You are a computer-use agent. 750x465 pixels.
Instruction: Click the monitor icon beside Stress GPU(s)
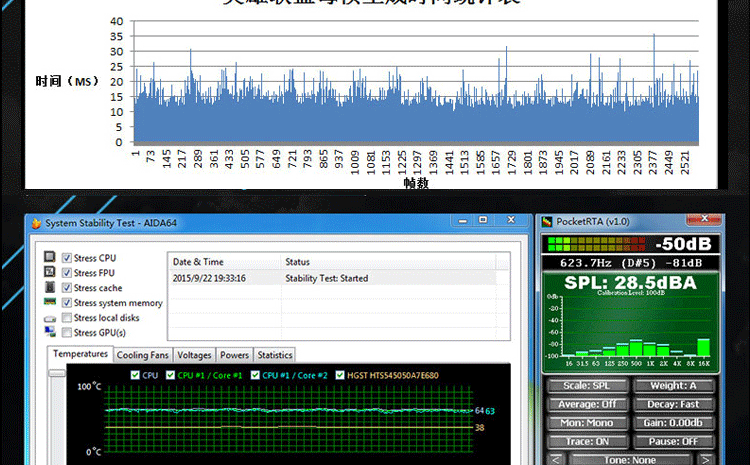click(x=50, y=332)
